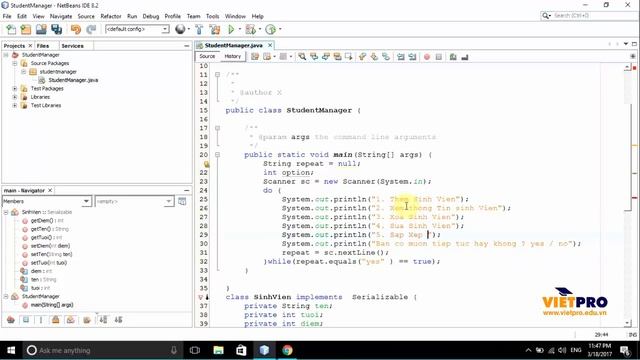Toggle Rectangular Selection in editor toolbar

tap(349, 57)
